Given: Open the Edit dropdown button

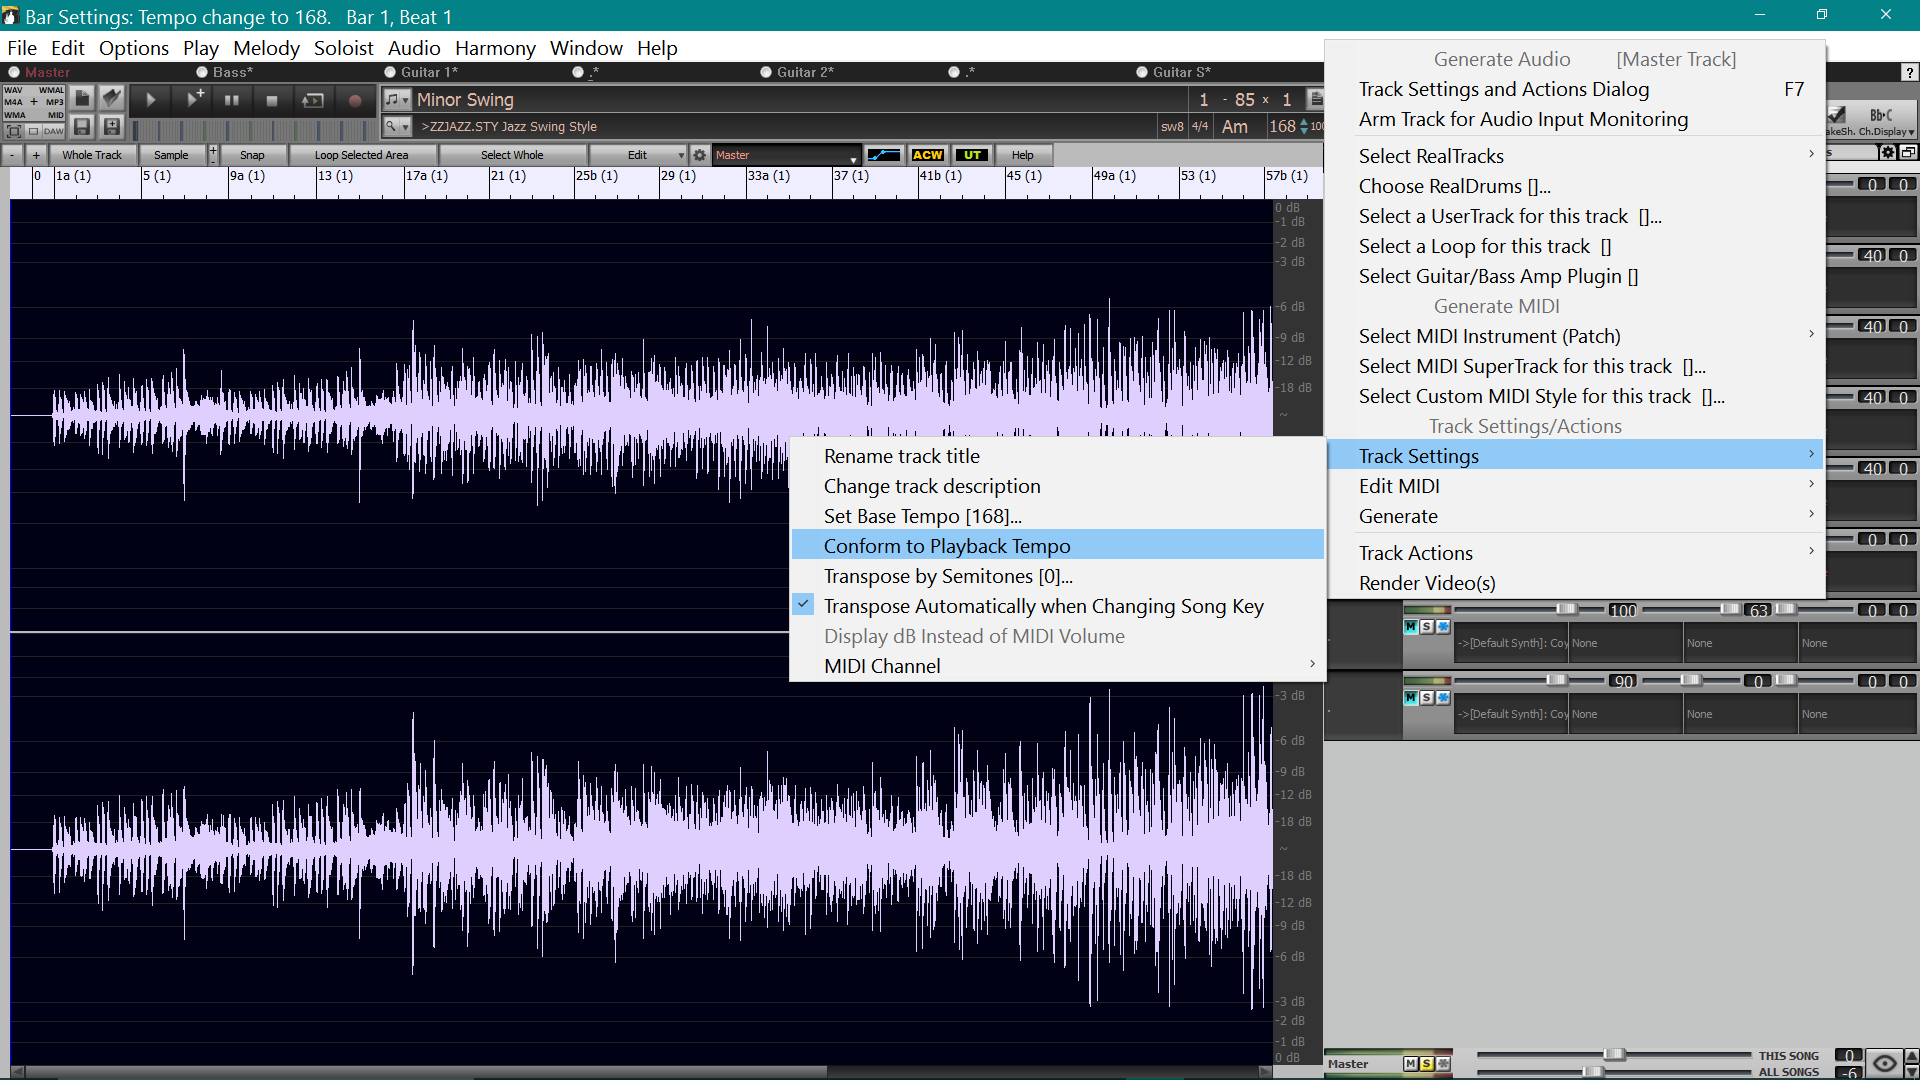Looking at the screenshot, I should pyautogui.click(x=638, y=155).
